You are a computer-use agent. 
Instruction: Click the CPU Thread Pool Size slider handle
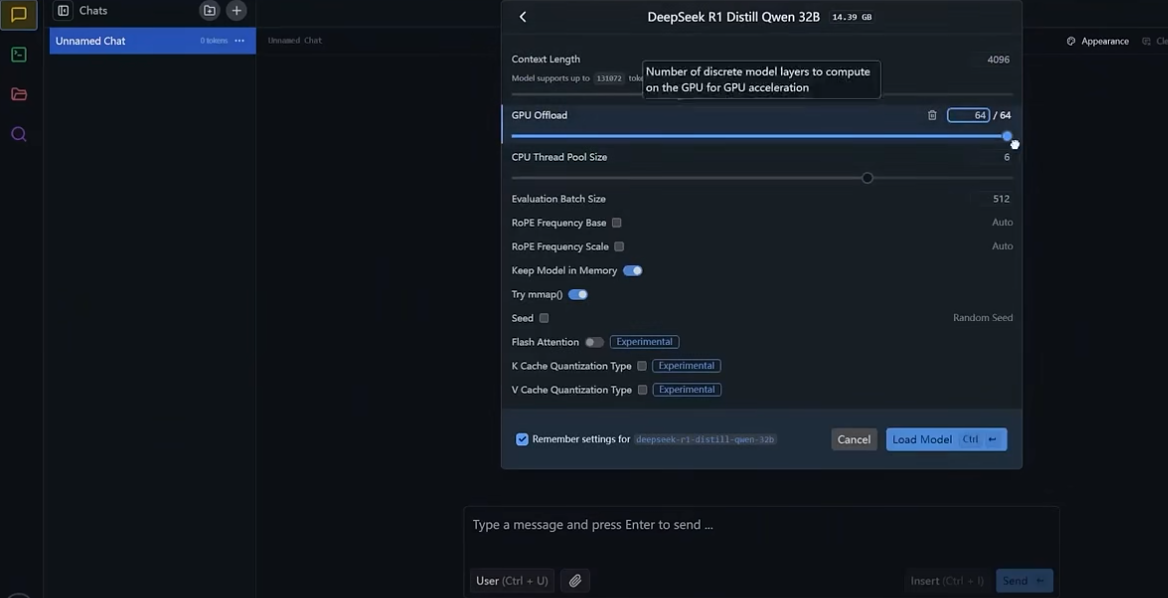tap(867, 178)
